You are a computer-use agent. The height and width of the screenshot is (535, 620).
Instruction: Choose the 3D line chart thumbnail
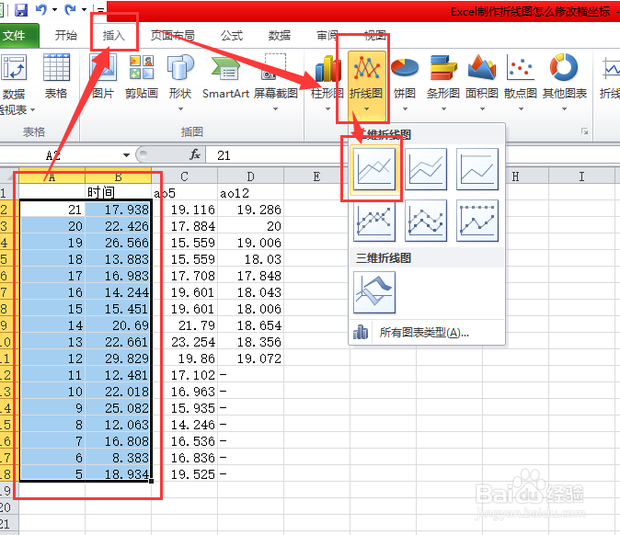[374, 293]
